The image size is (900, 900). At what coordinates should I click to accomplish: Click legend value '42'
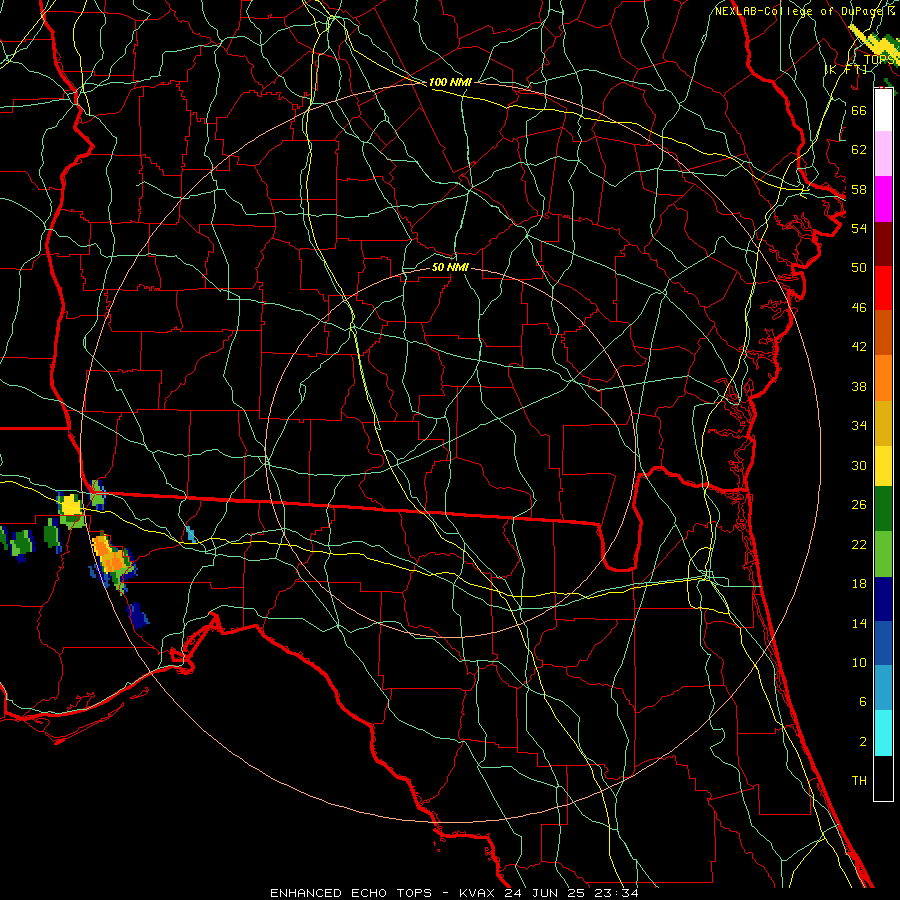pos(859,347)
